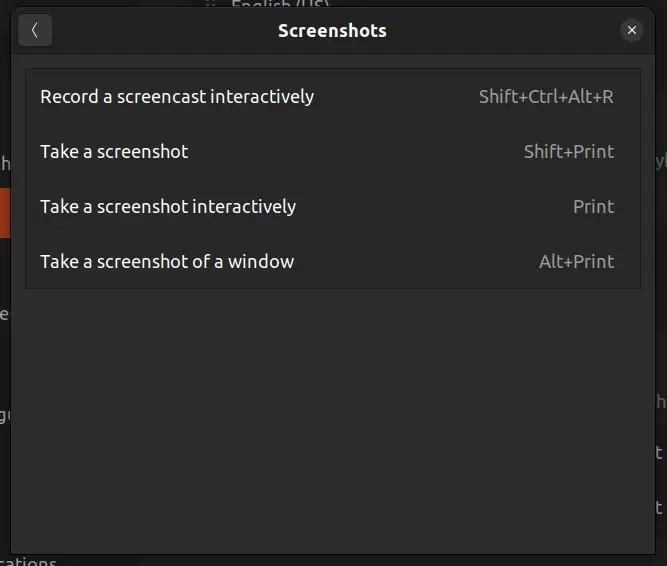Choose 'Take a screenshot of a window'
The image size is (667, 566).
[x=167, y=262]
